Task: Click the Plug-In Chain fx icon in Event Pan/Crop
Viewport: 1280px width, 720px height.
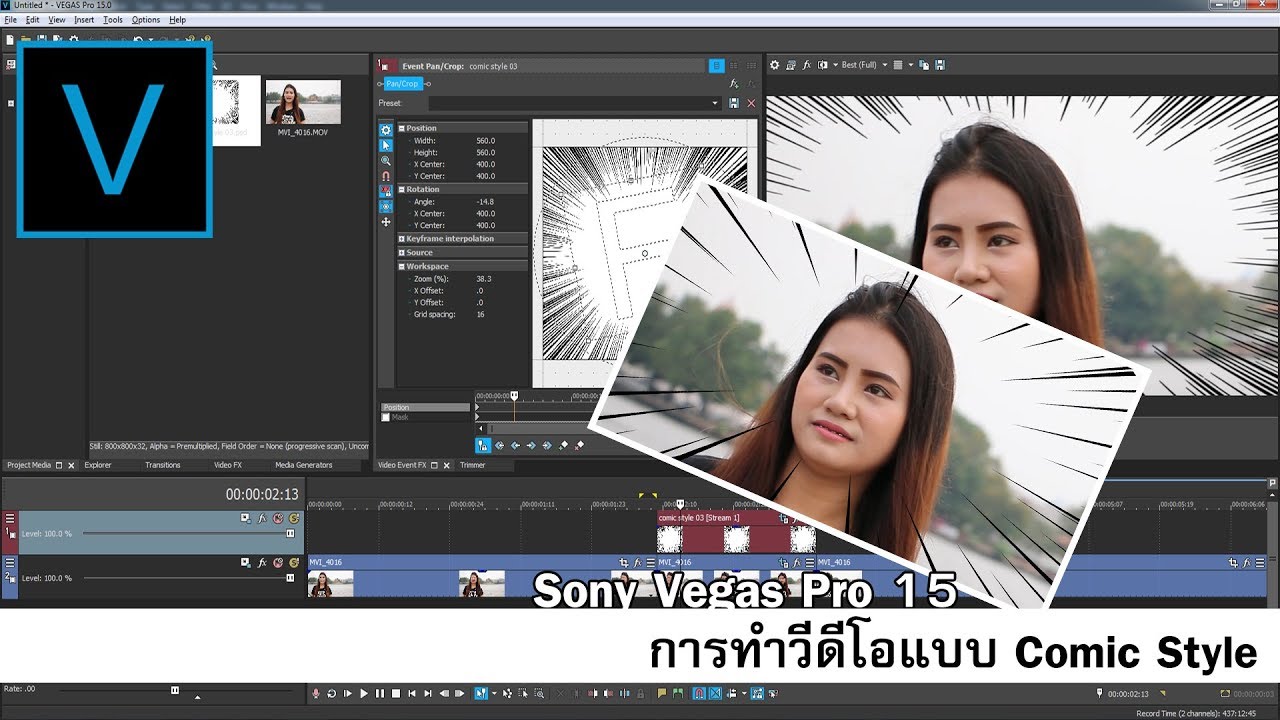Action: click(734, 84)
